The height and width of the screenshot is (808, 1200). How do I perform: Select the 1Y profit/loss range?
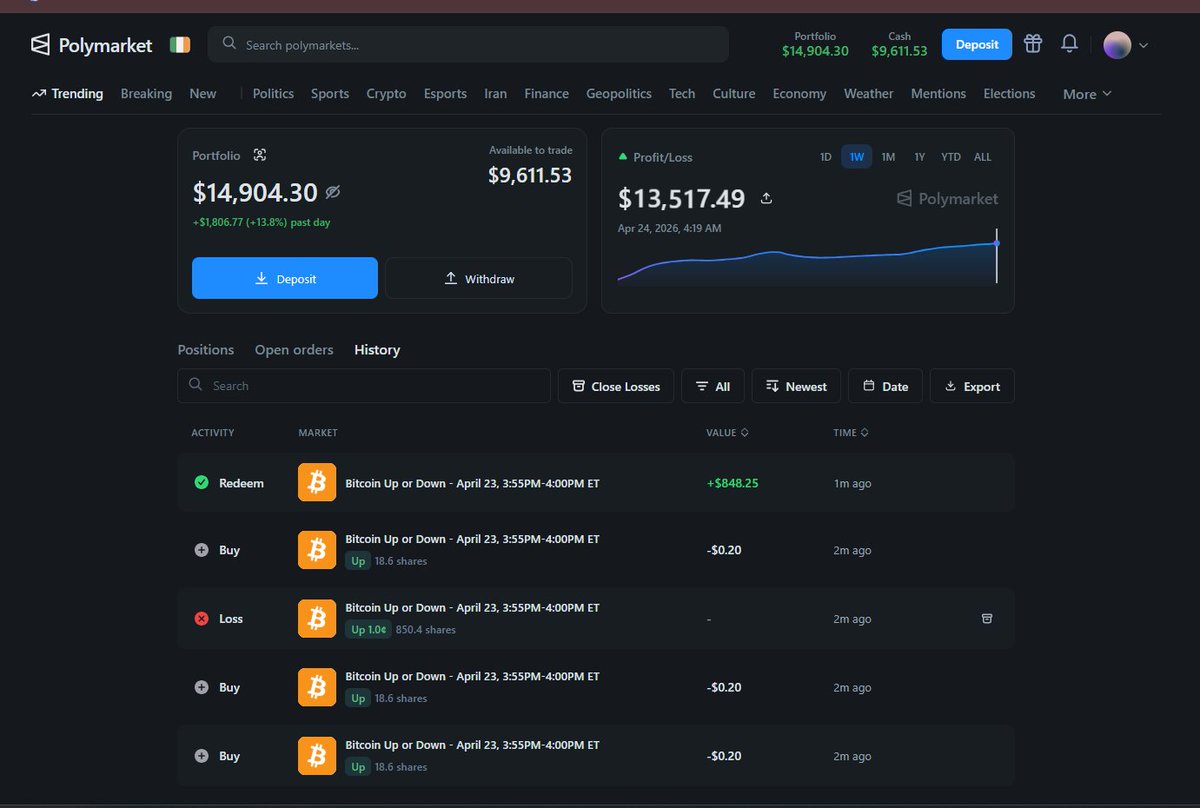coord(920,157)
